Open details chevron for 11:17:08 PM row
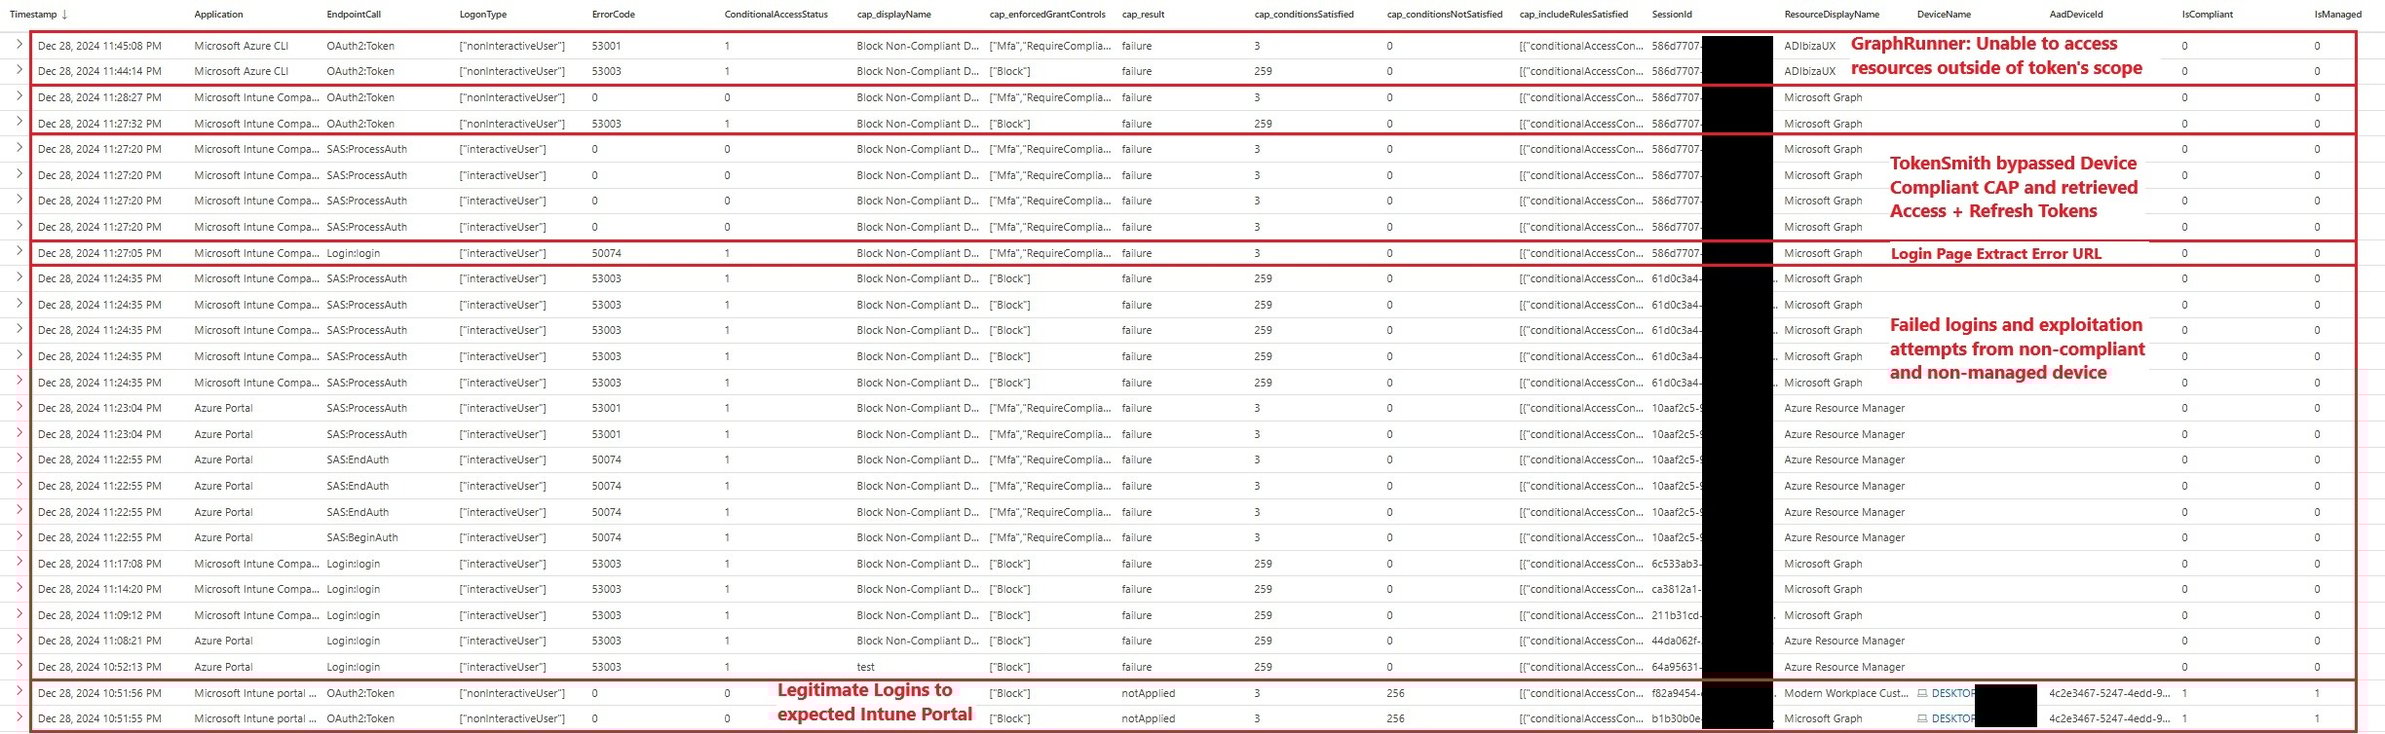This screenshot has width=2385, height=734. [19, 563]
